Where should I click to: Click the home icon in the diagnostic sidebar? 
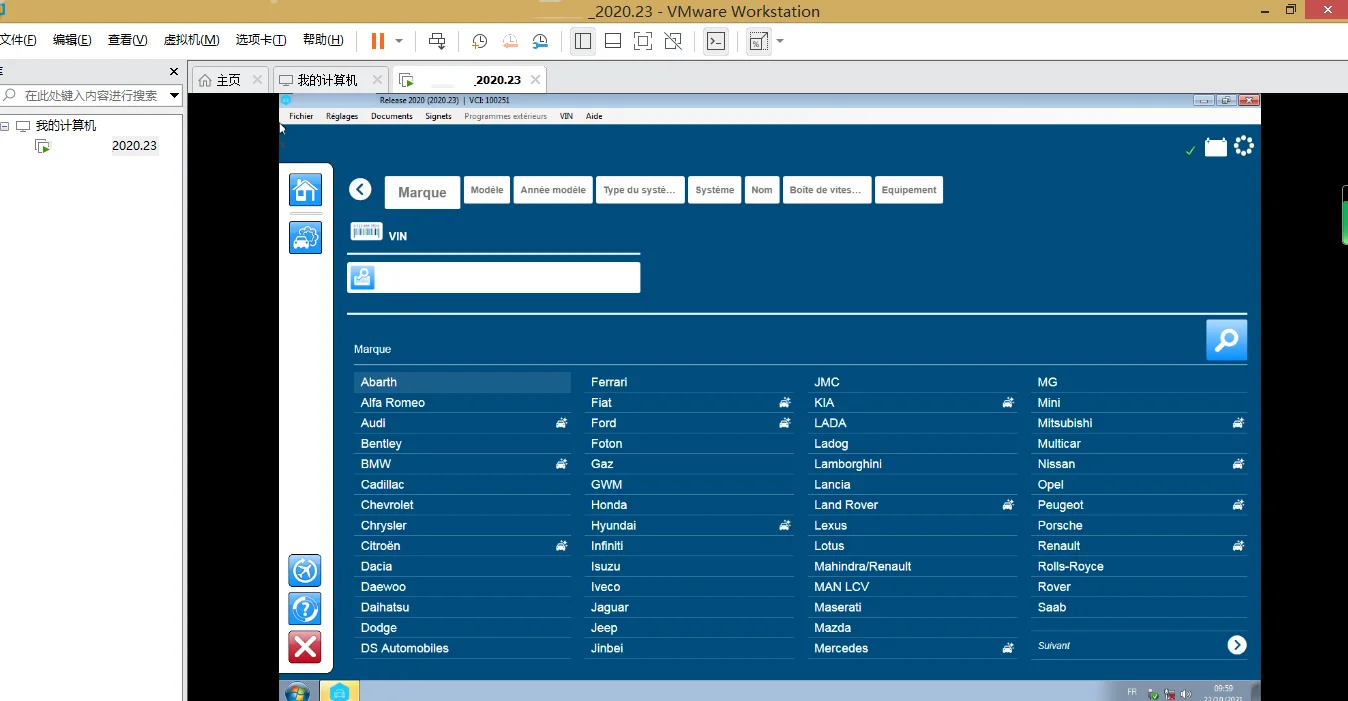[305, 190]
